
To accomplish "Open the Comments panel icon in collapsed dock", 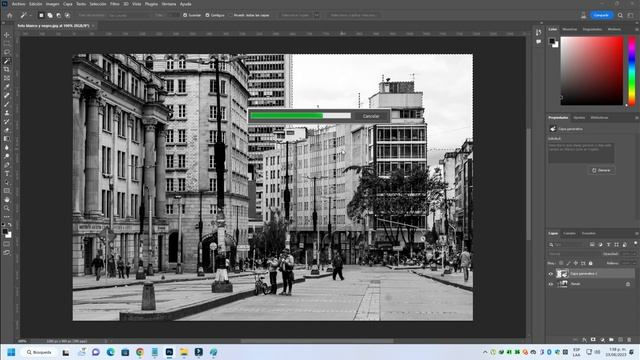I will tap(539, 42).
